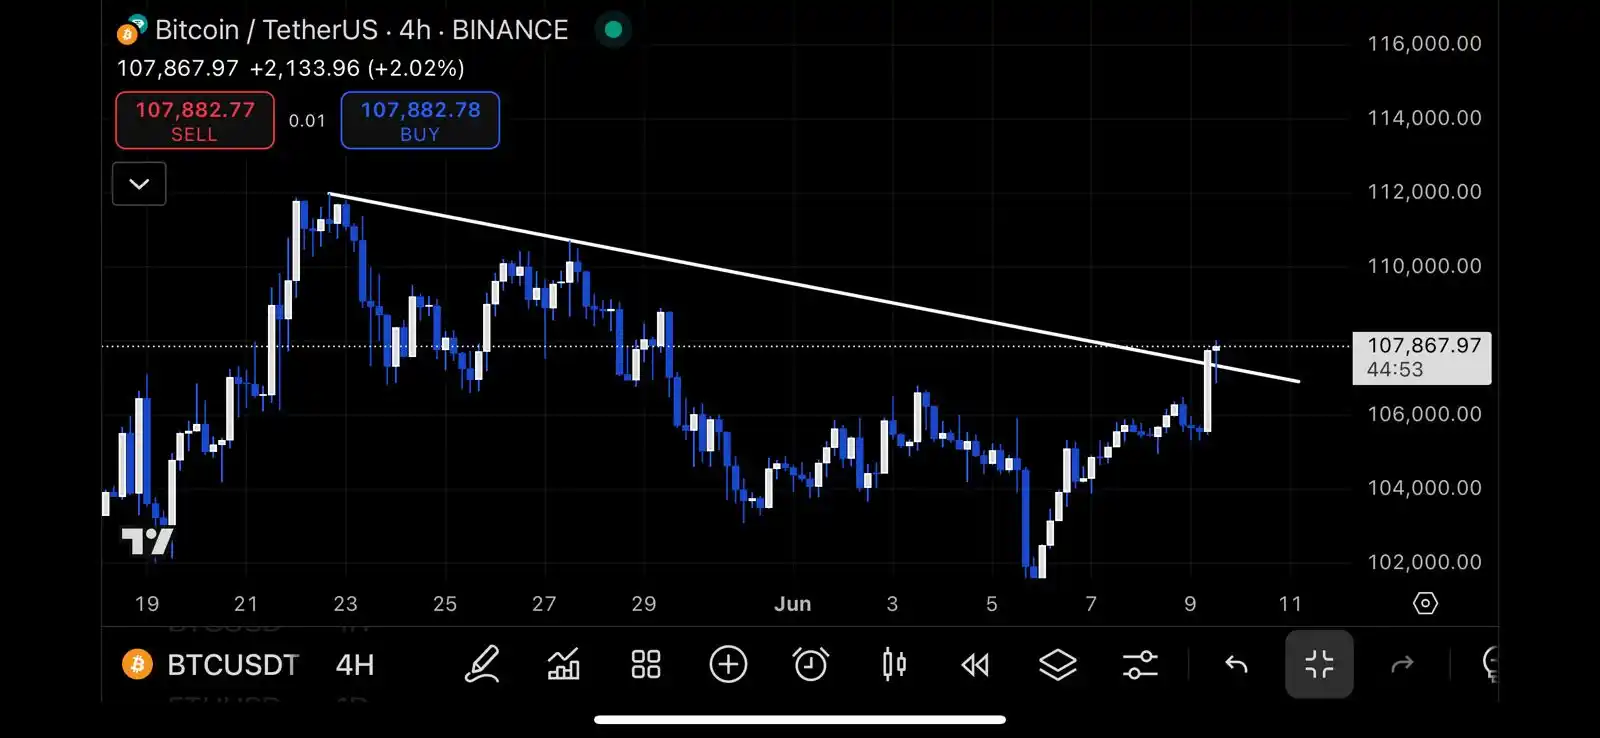Open the layout grid icon
This screenshot has height=738, width=1600.
coord(646,664)
